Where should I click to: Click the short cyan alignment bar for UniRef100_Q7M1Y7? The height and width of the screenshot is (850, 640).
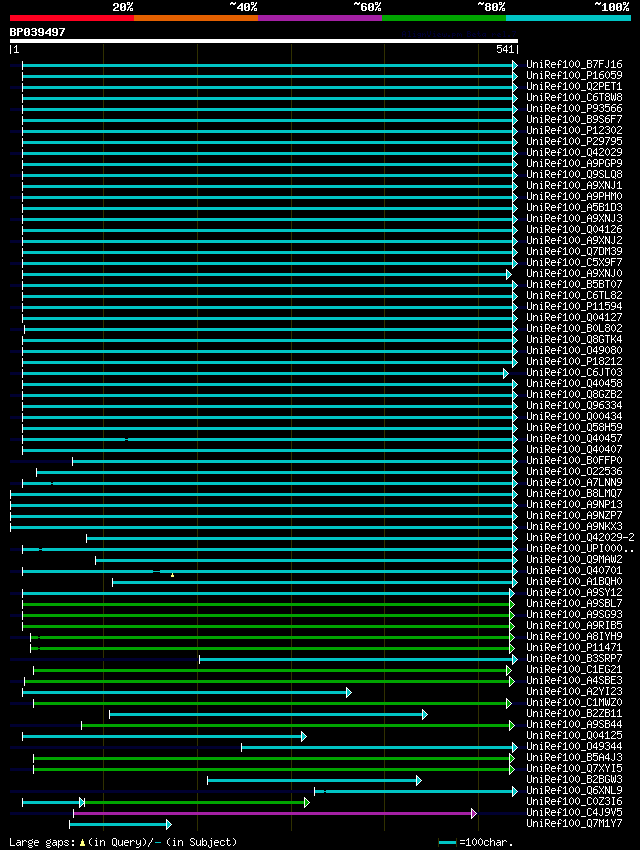[120, 825]
